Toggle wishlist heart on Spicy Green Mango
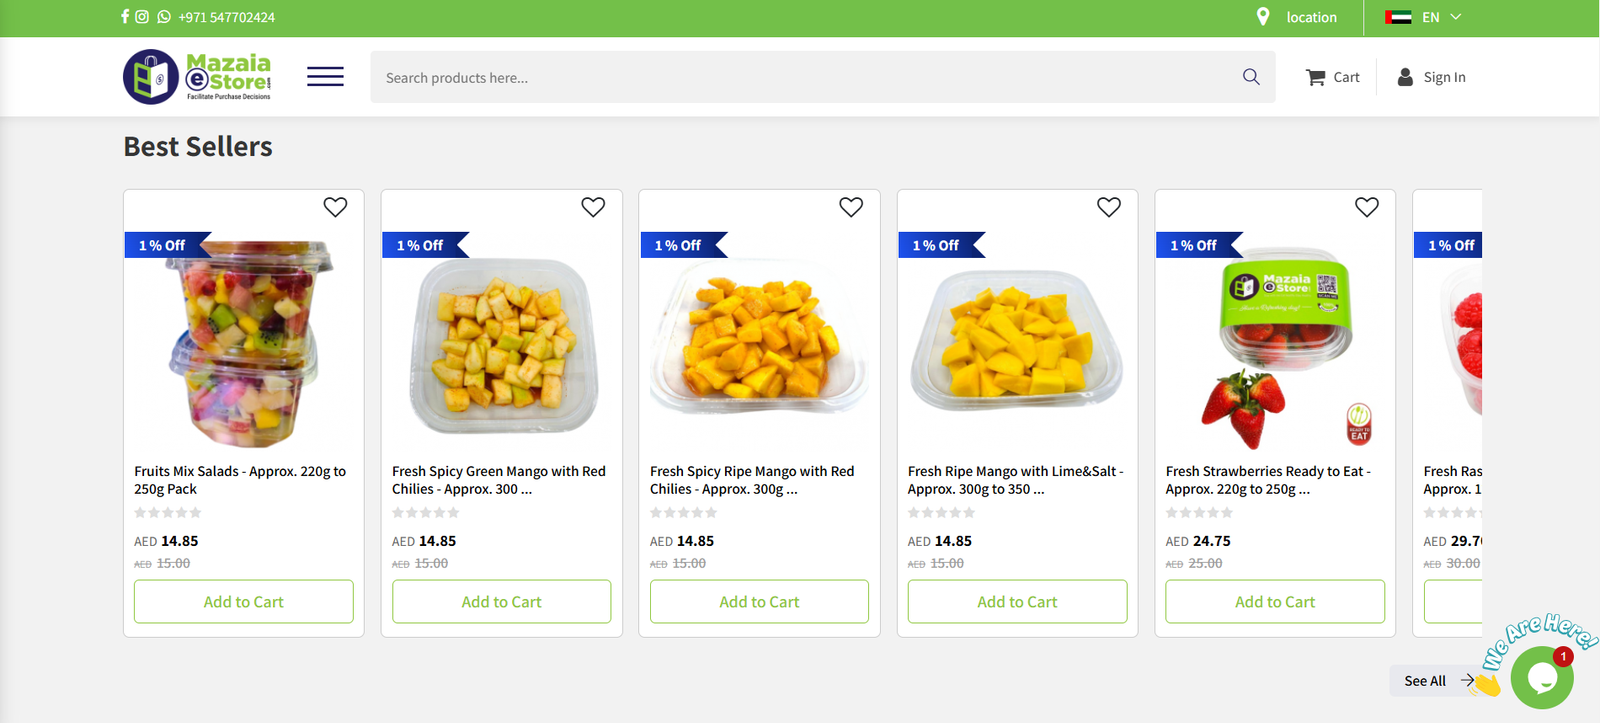1600x723 pixels. coord(593,207)
